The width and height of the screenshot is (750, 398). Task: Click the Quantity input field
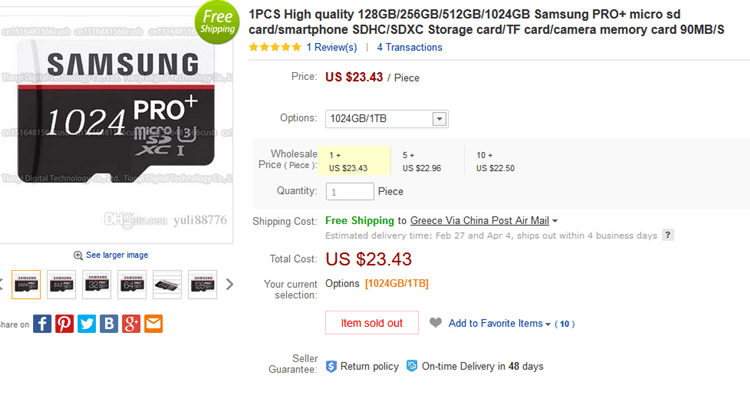point(350,191)
